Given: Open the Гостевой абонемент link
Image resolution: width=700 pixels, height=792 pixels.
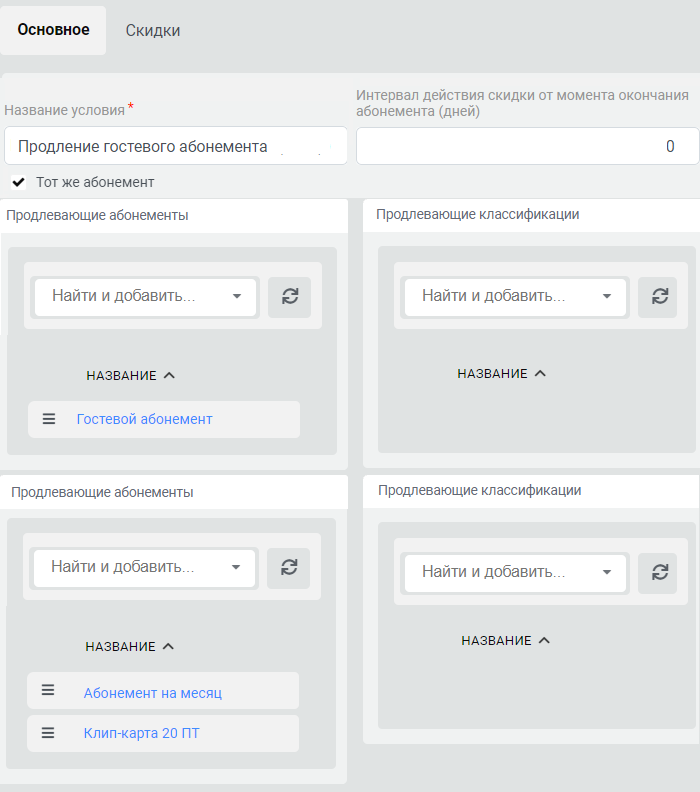Looking at the screenshot, I should (x=144, y=419).
